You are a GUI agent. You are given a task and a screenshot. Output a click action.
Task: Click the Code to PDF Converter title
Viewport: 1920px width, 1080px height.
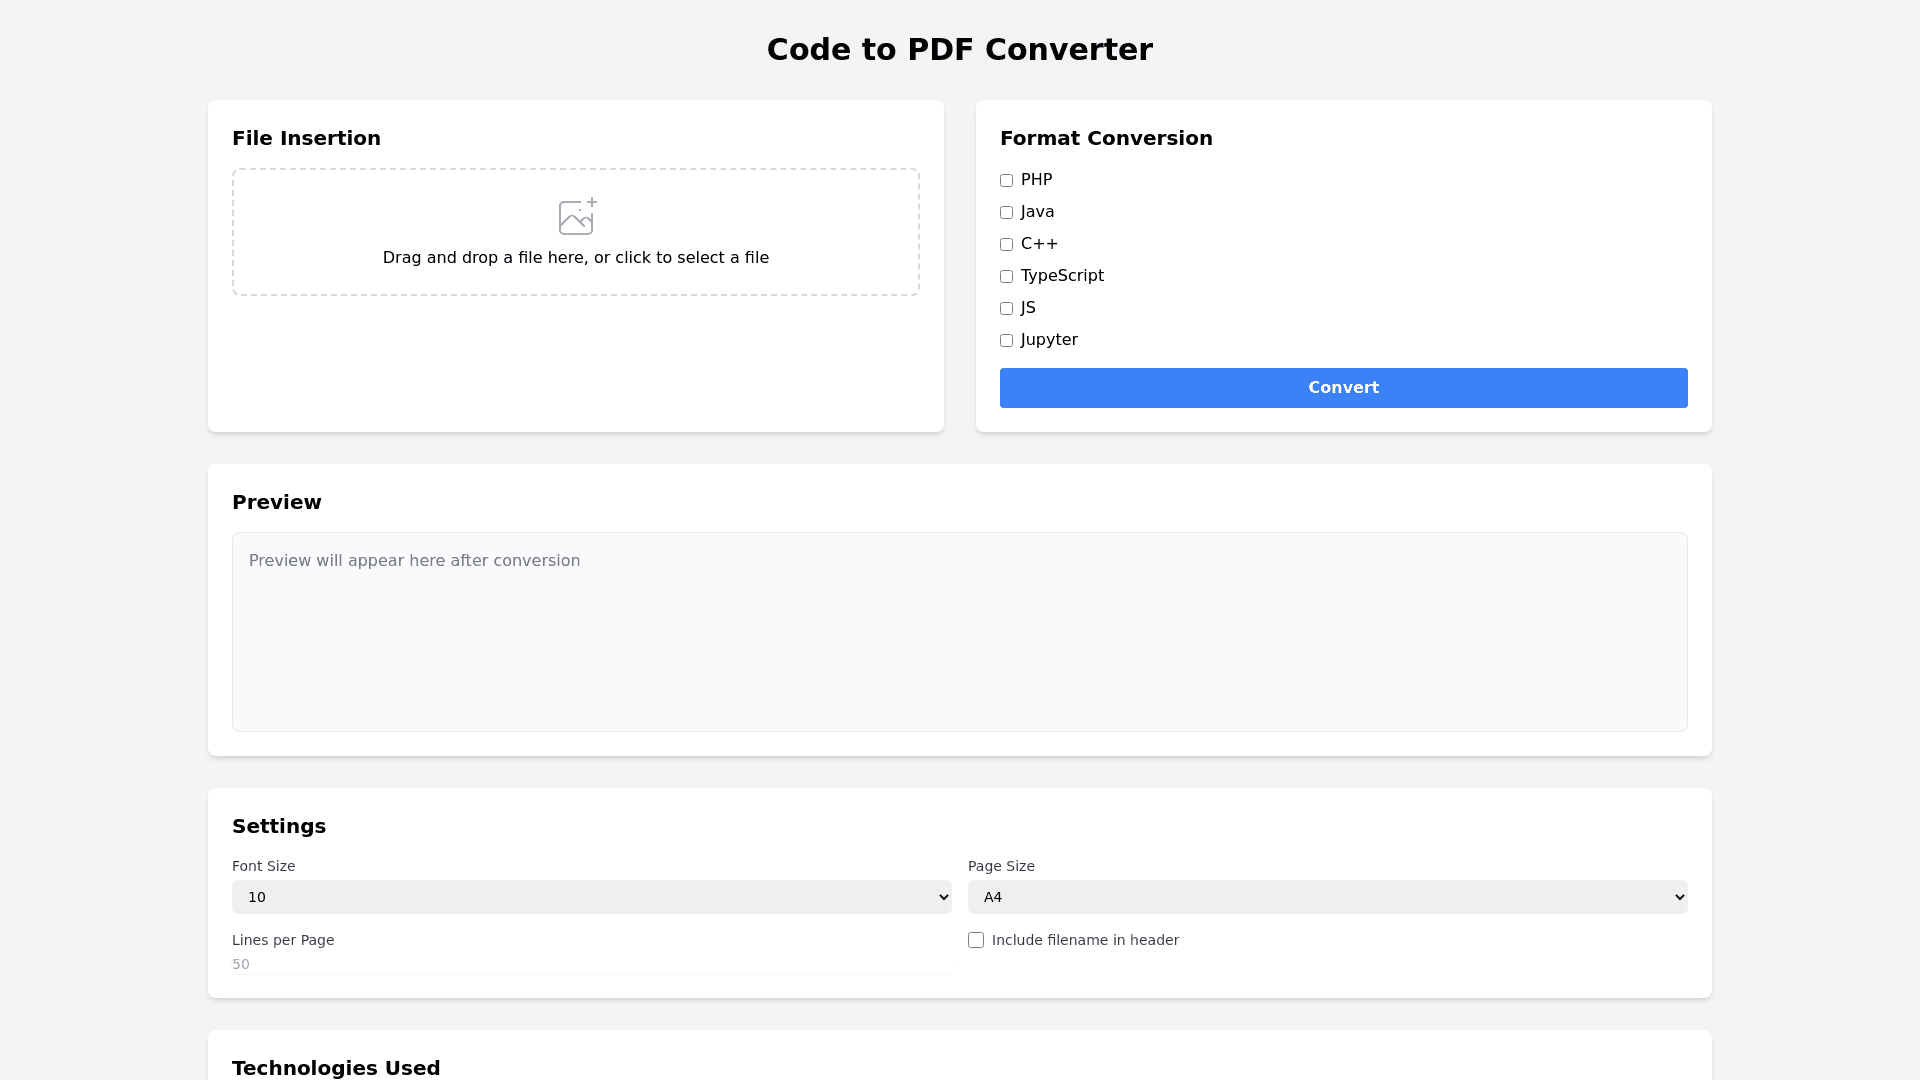[959, 50]
